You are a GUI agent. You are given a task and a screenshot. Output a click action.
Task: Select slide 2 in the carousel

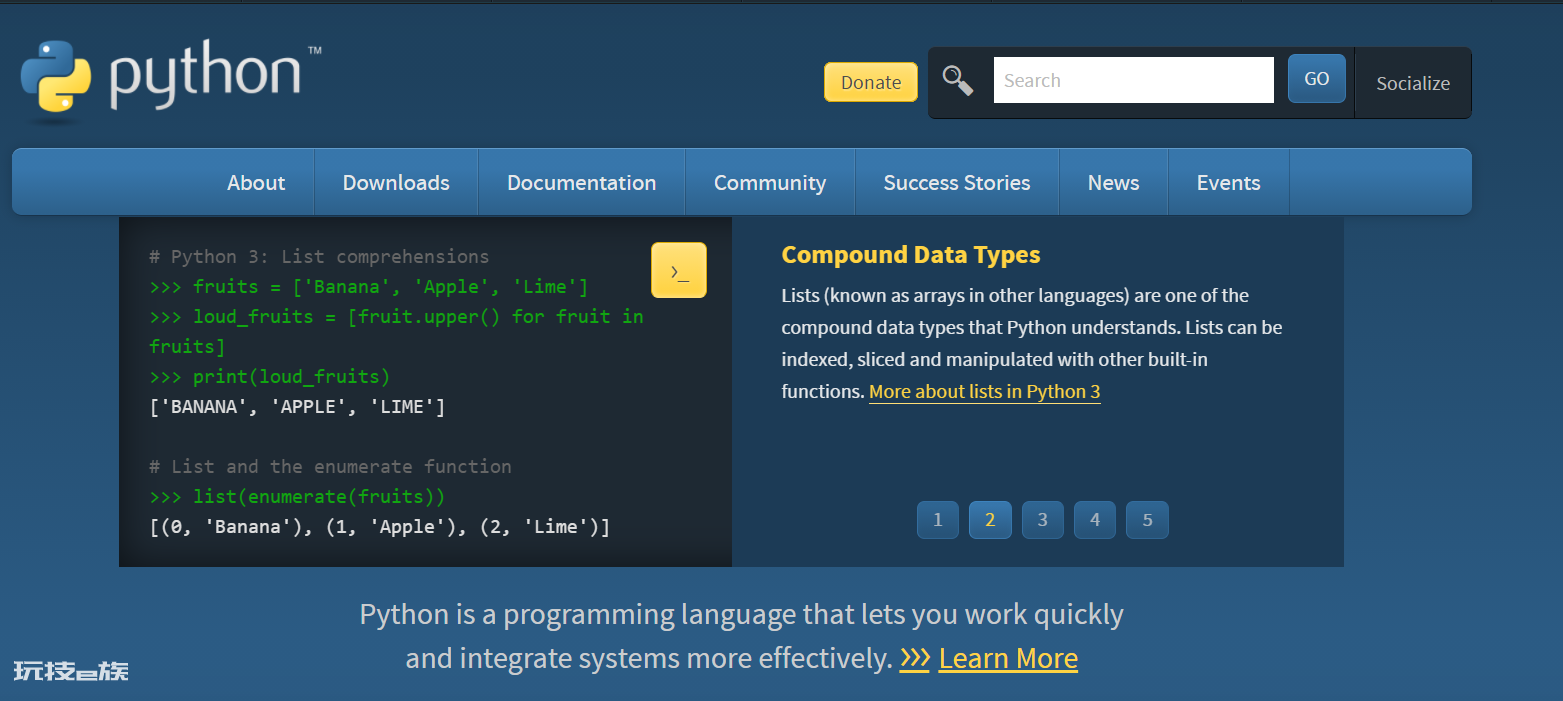coord(990,520)
